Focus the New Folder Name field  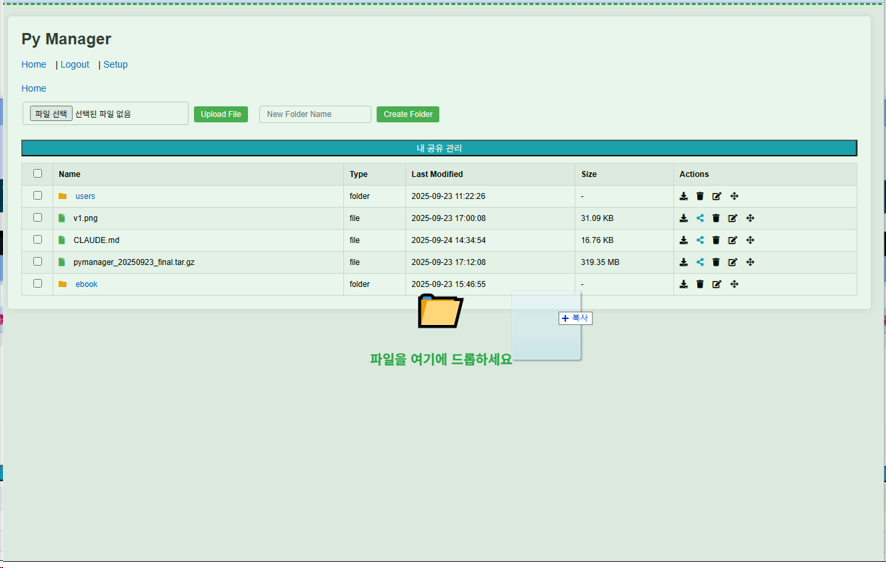click(315, 114)
